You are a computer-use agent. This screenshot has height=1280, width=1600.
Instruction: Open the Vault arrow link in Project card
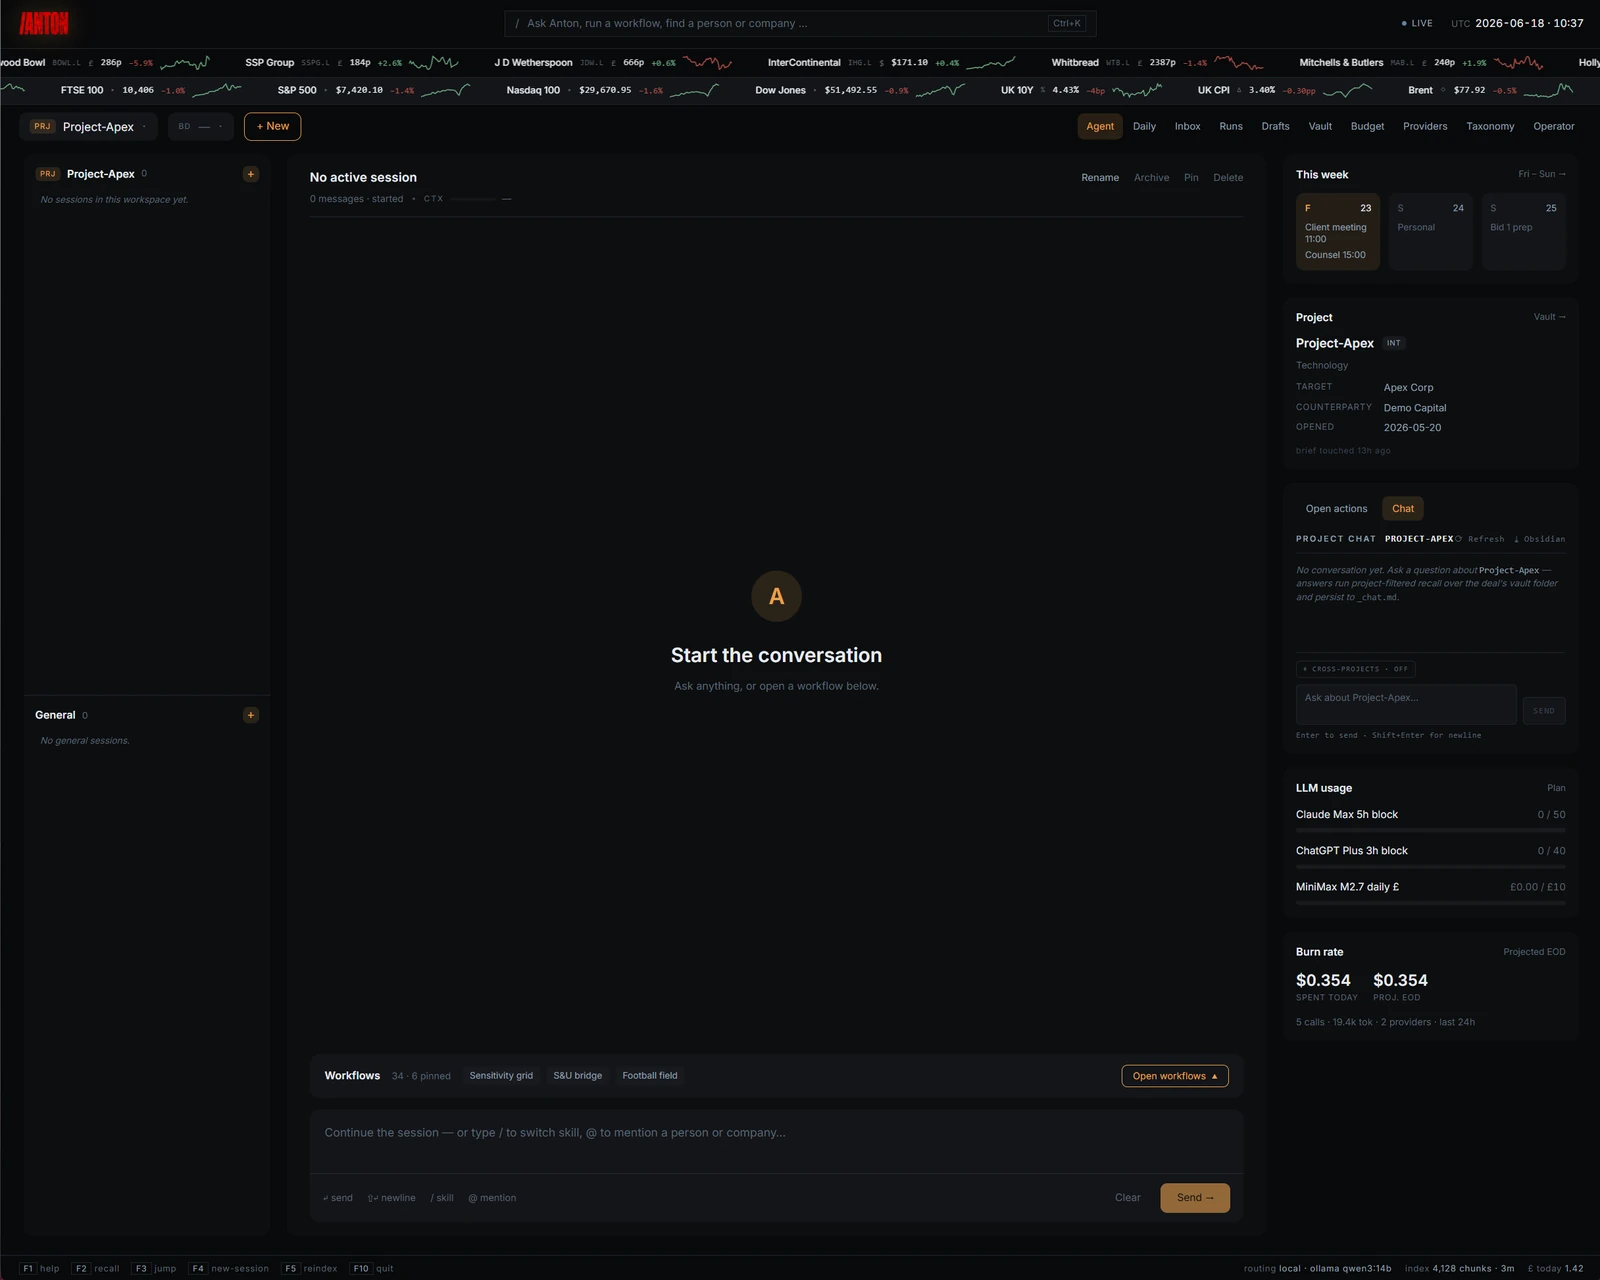tap(1549, 317)
